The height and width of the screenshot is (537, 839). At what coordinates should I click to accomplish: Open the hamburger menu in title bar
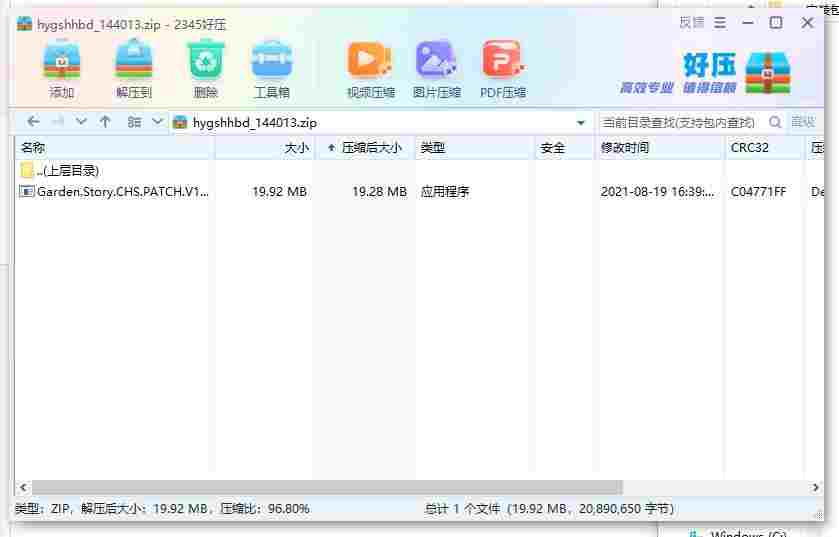click(x=720, y=23)
